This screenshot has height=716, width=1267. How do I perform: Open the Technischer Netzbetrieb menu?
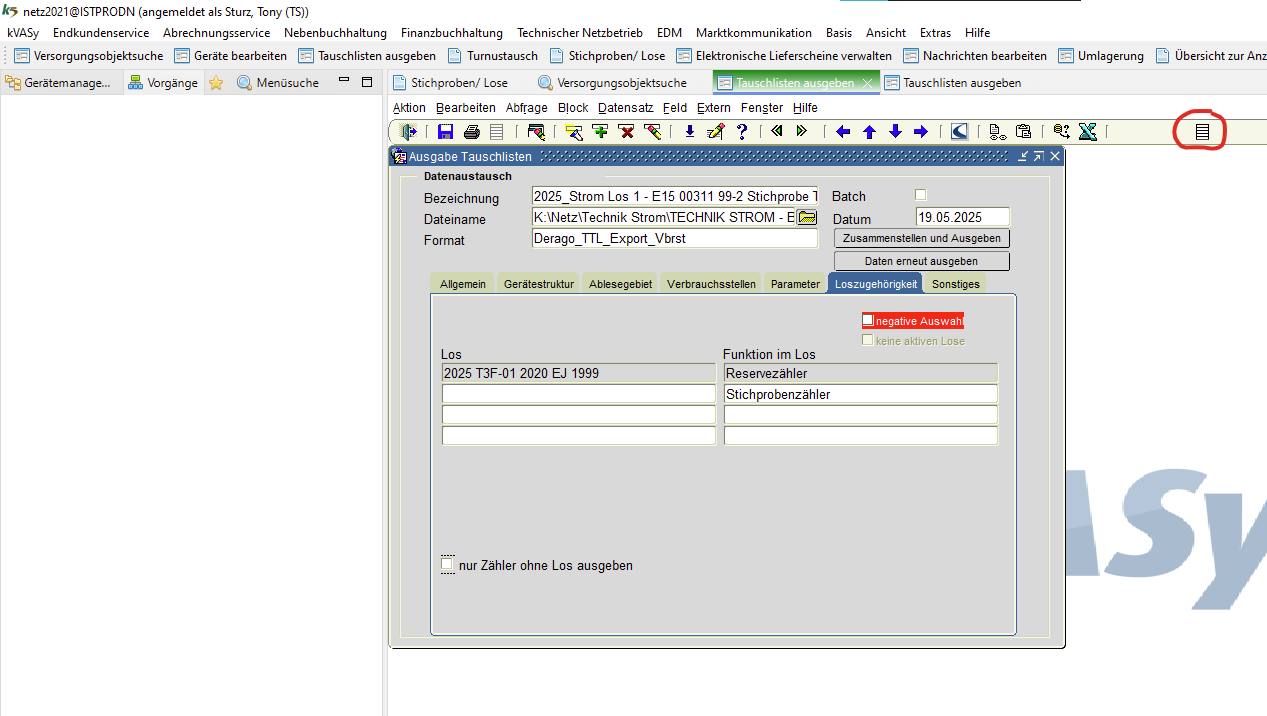pos(579,32)
